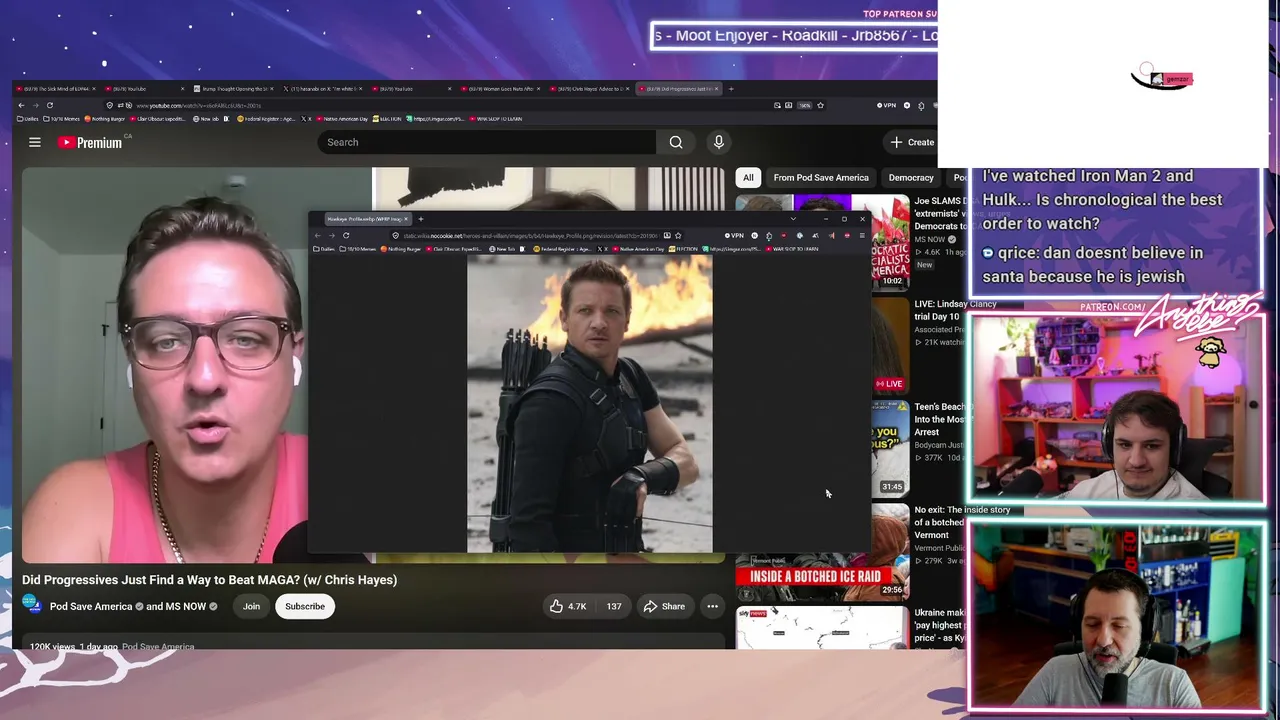Open the No exit: The inside story title
Image resolution: width=1280 pixels, height=720 pixels.
[x=962, y=522]
